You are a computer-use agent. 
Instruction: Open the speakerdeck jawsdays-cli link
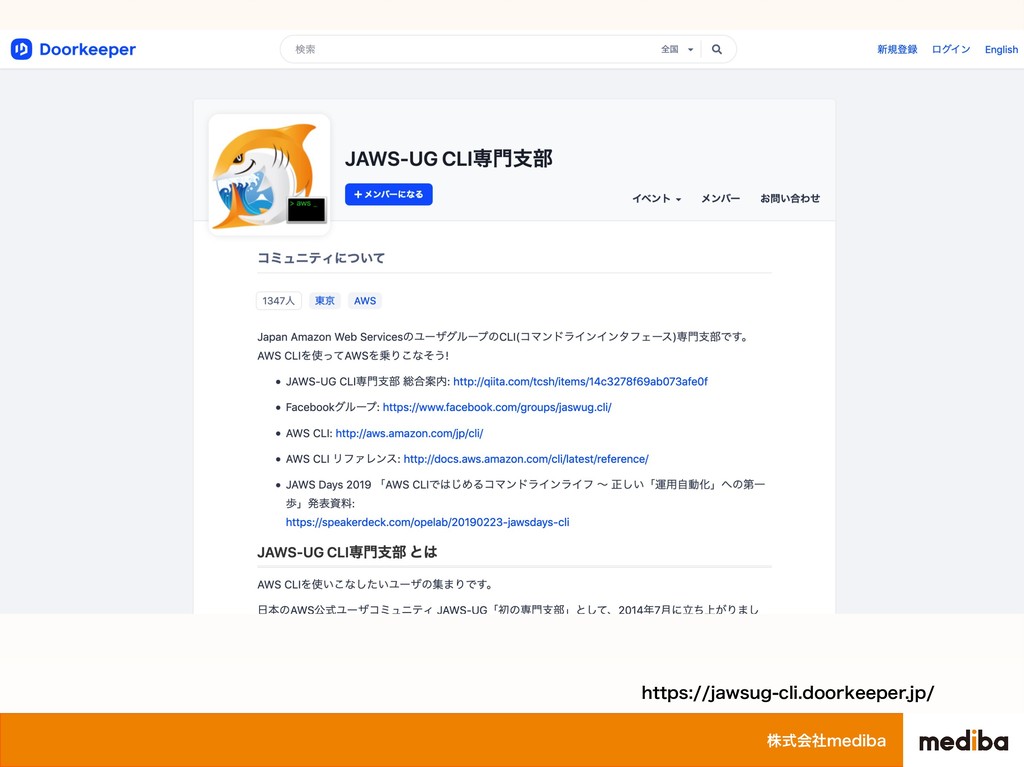tap(427, 523)
